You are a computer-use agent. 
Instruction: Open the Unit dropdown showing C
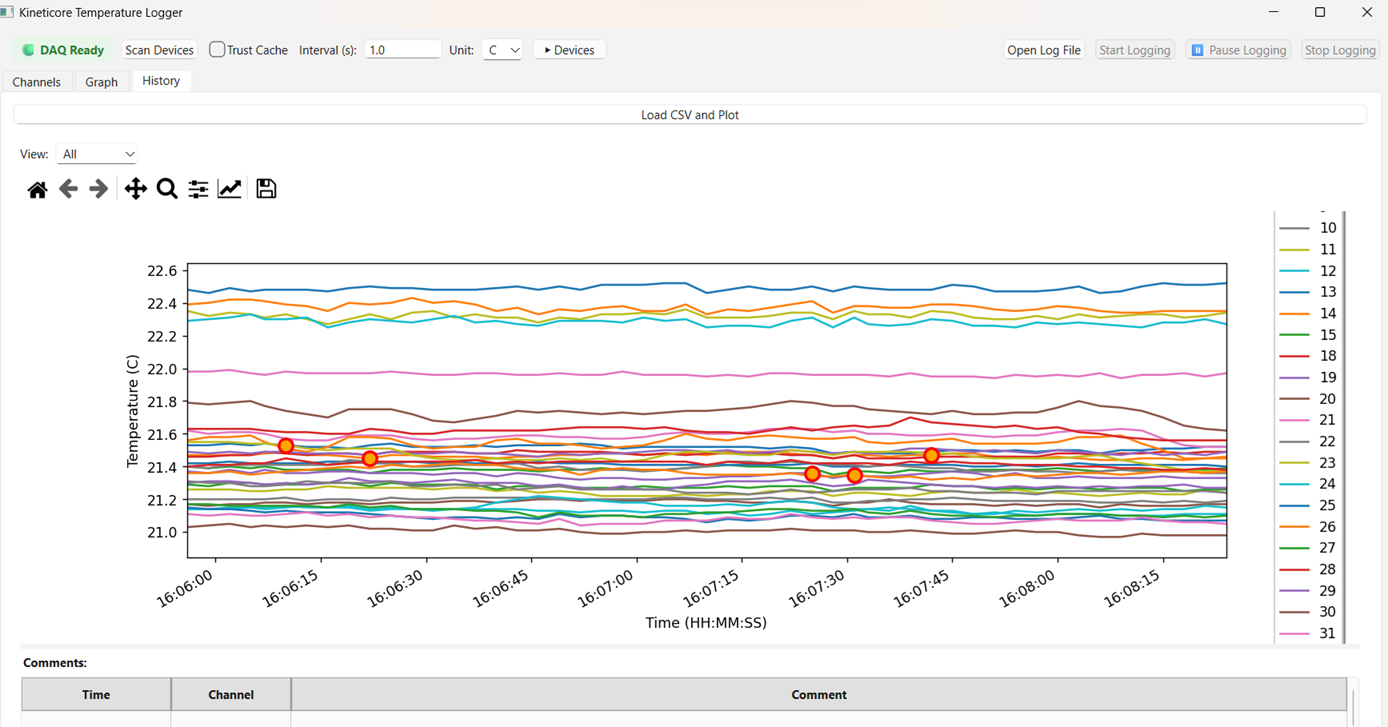pyautogui.click(x=503, y=49)
